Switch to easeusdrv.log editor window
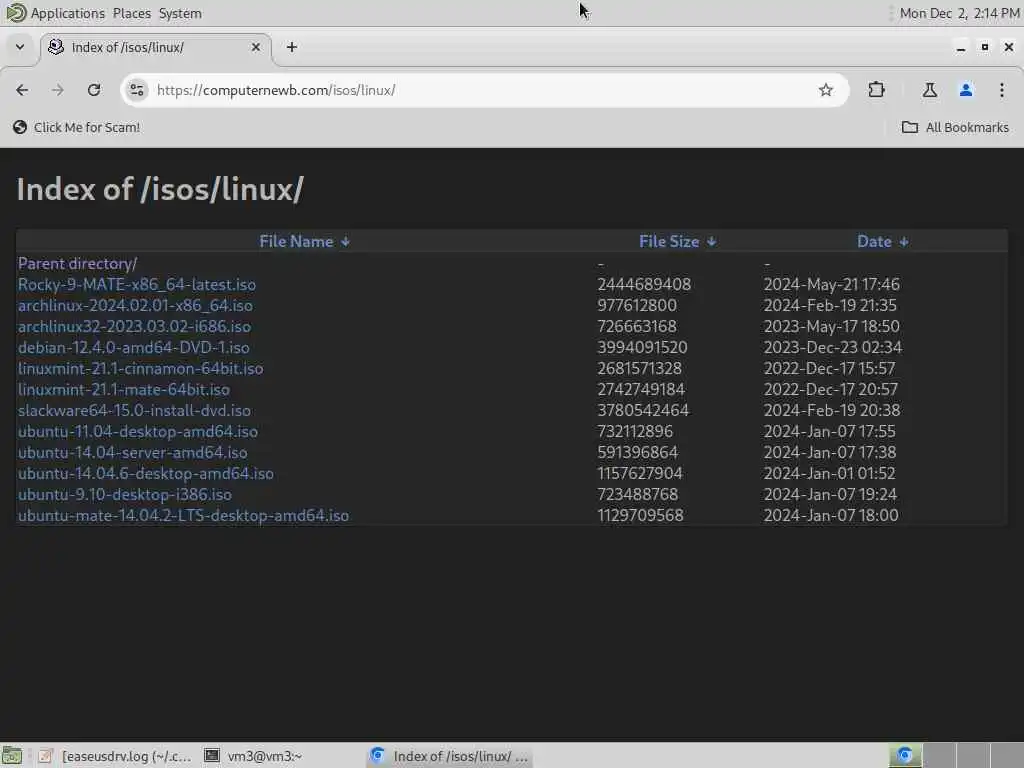Image resolution: width=1024 pixels, height=768 pixels. coord(114,756)
